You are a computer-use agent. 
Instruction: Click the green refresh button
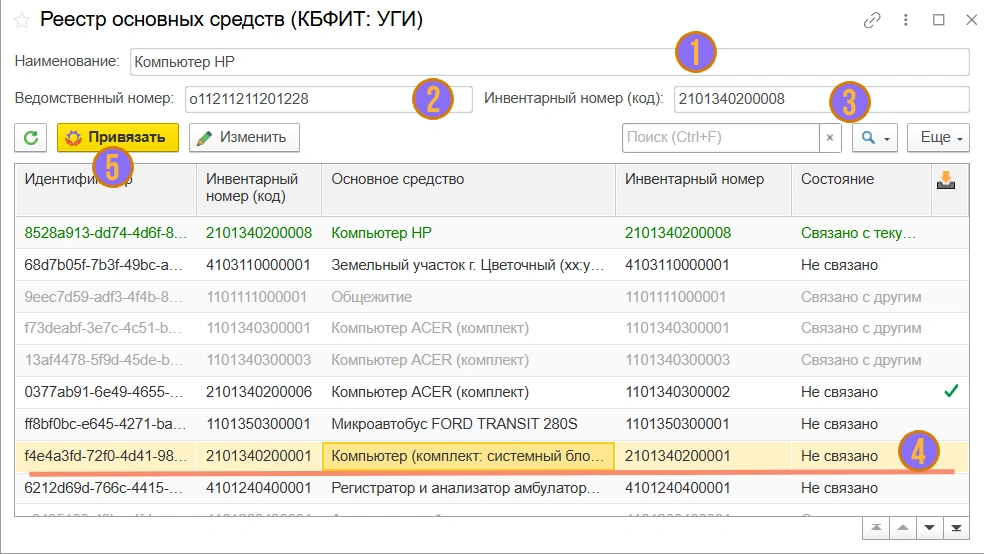pyautogui.click(x=31, y=137)
